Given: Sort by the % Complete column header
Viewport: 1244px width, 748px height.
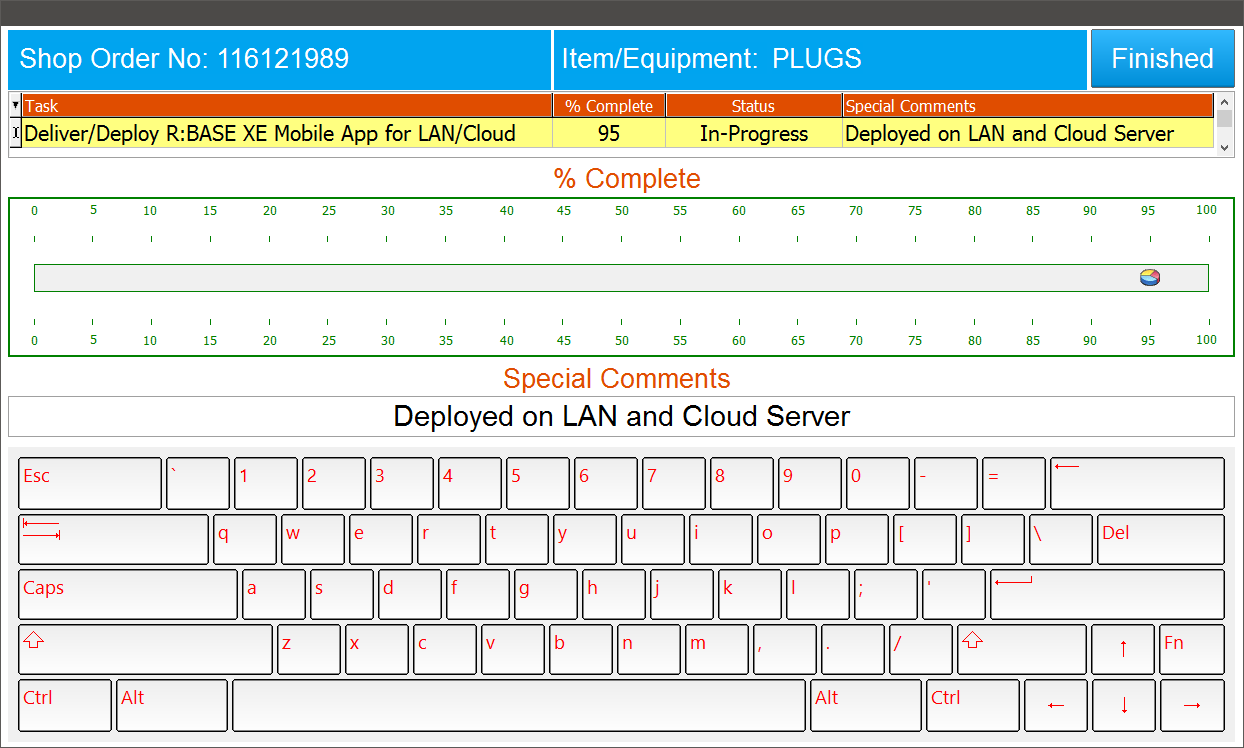Looking at the screenshot, I should [x=608, y=106].
